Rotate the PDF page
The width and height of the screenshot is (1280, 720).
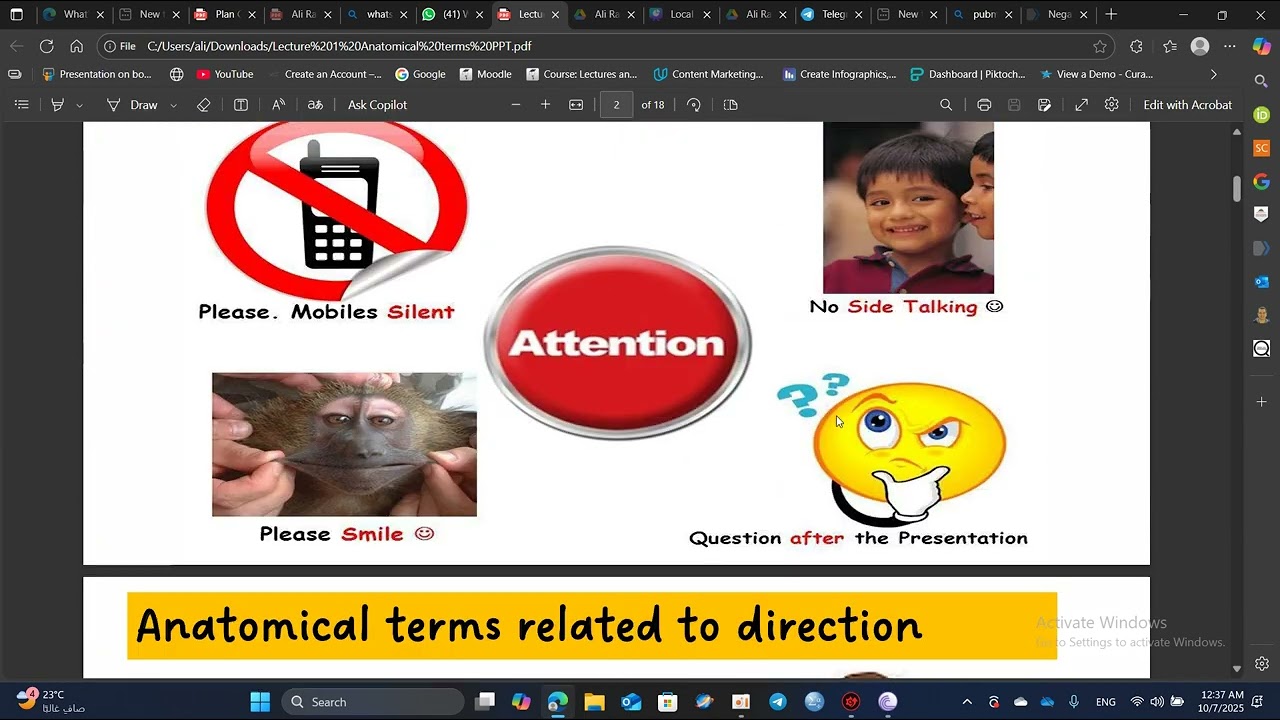694,105
